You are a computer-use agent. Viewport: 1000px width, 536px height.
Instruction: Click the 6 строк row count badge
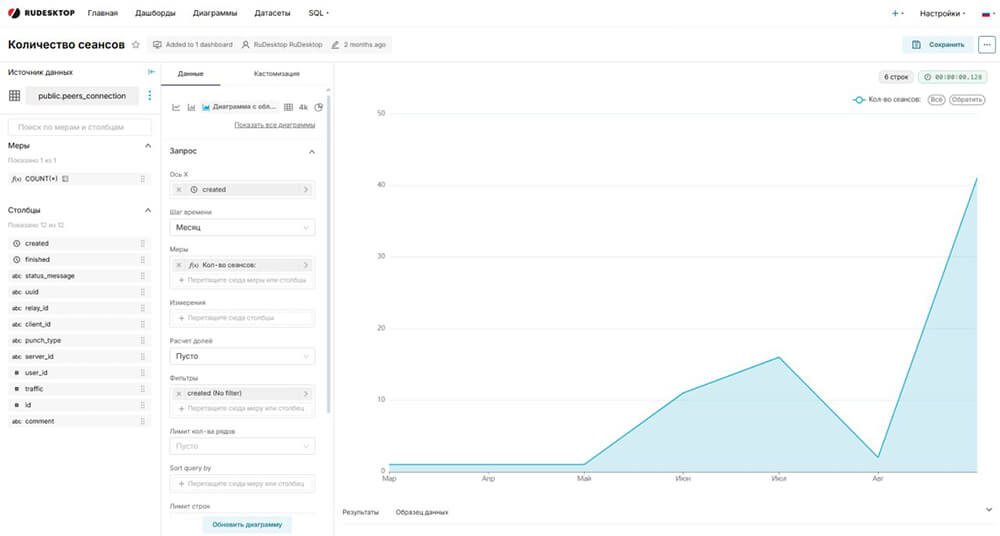896,77
